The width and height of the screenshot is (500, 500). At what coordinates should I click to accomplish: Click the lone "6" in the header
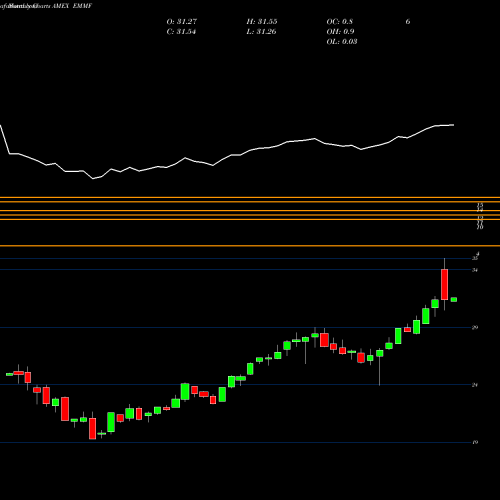(x=408, y=22)
